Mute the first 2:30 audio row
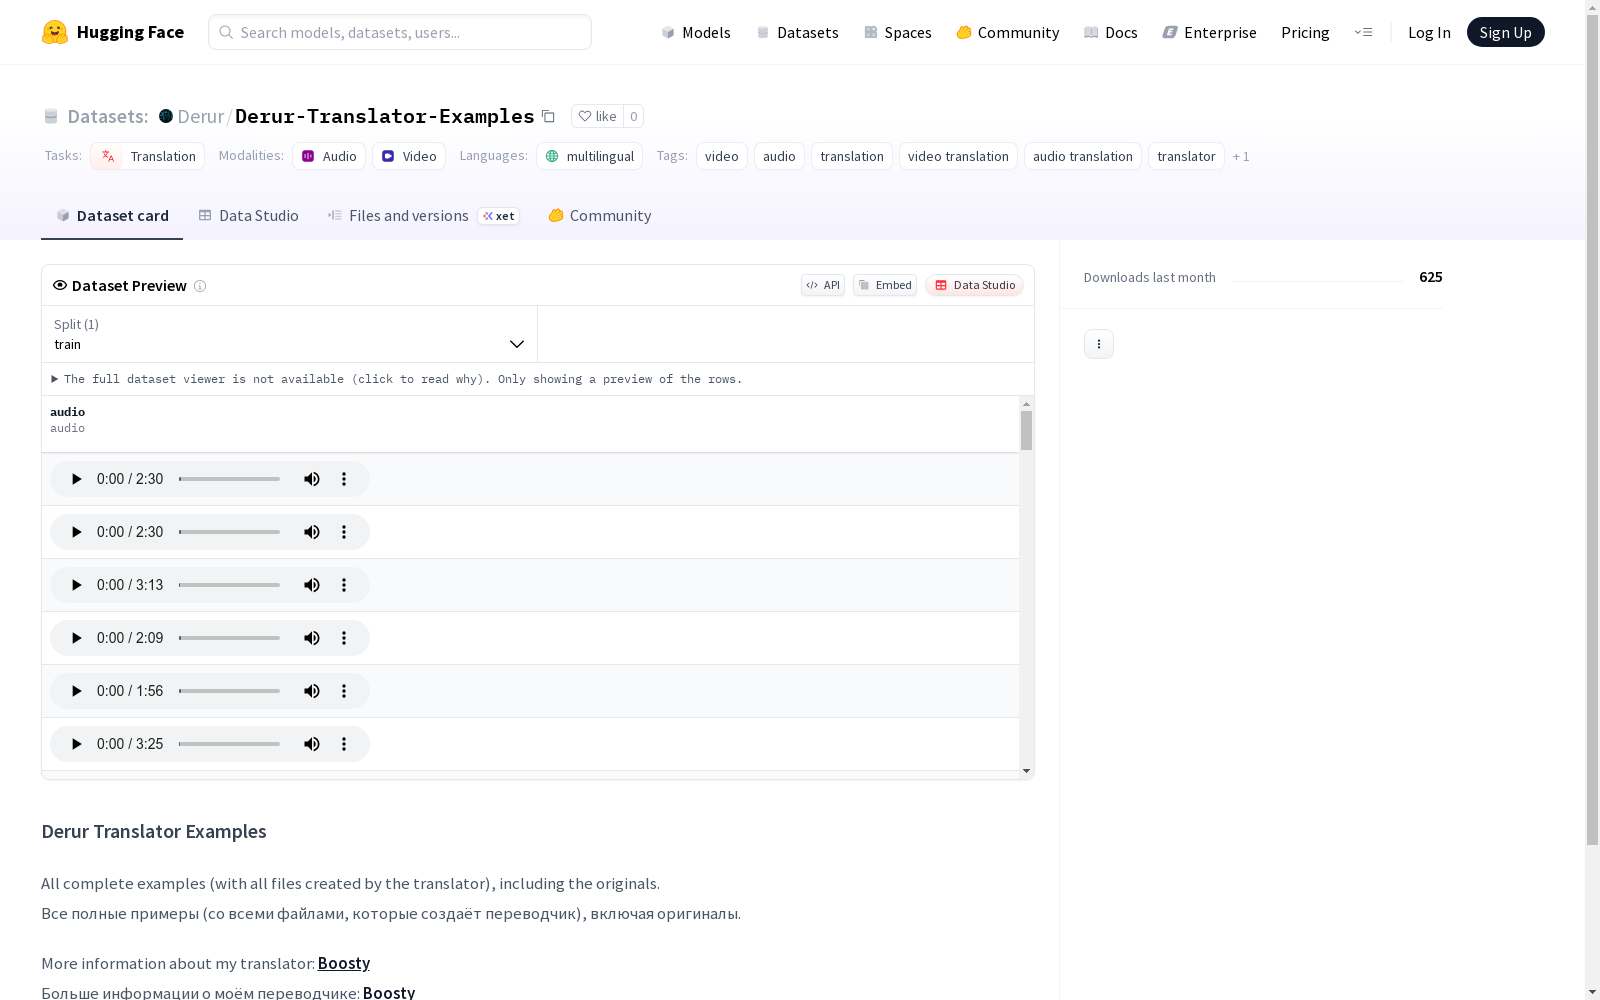 click(312, 479)
